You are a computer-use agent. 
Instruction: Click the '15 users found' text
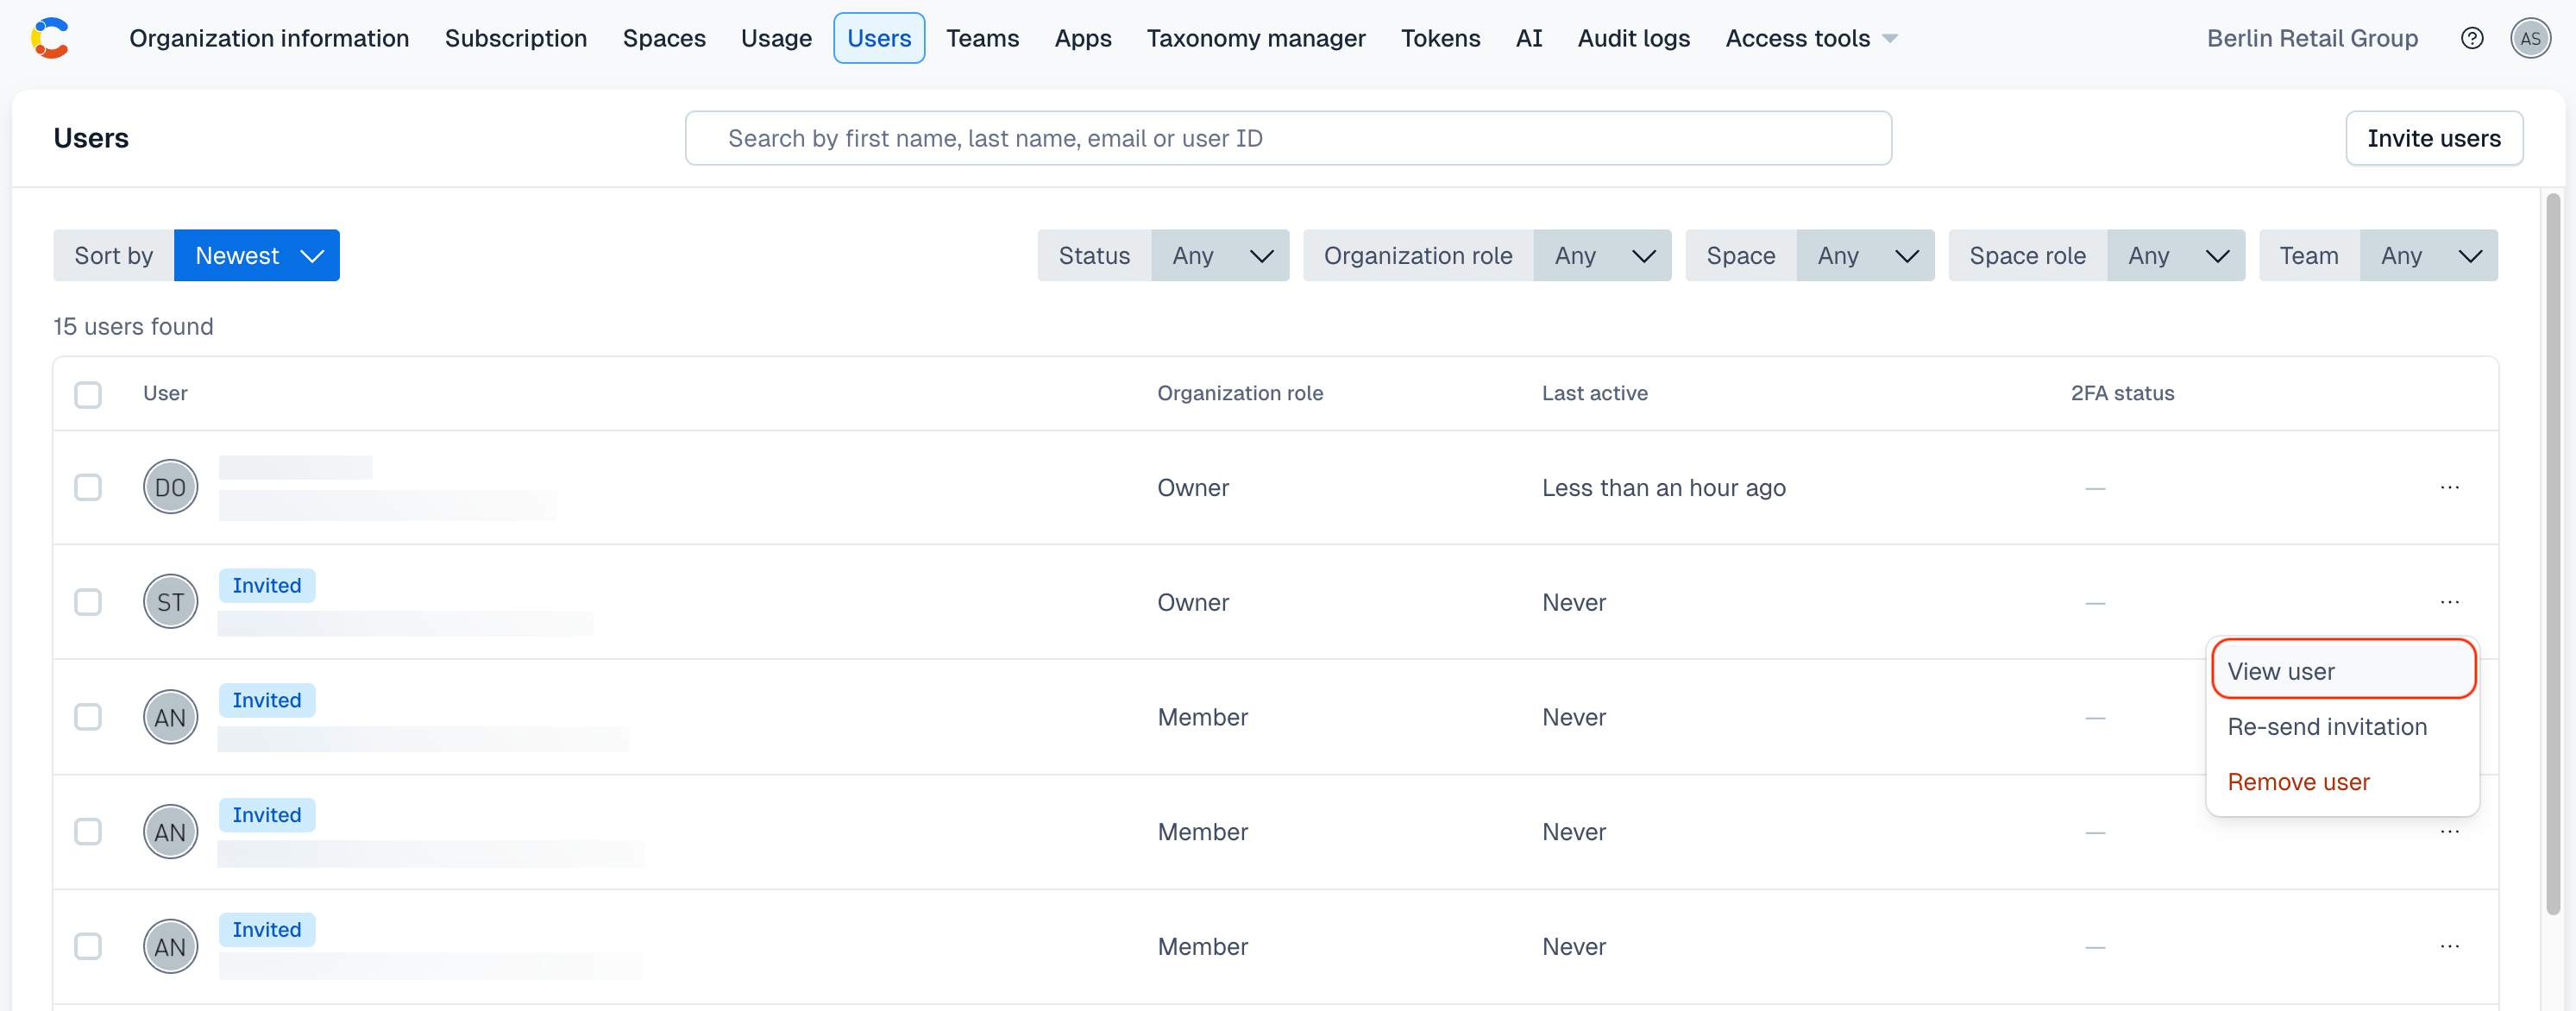tap(133, 326)
